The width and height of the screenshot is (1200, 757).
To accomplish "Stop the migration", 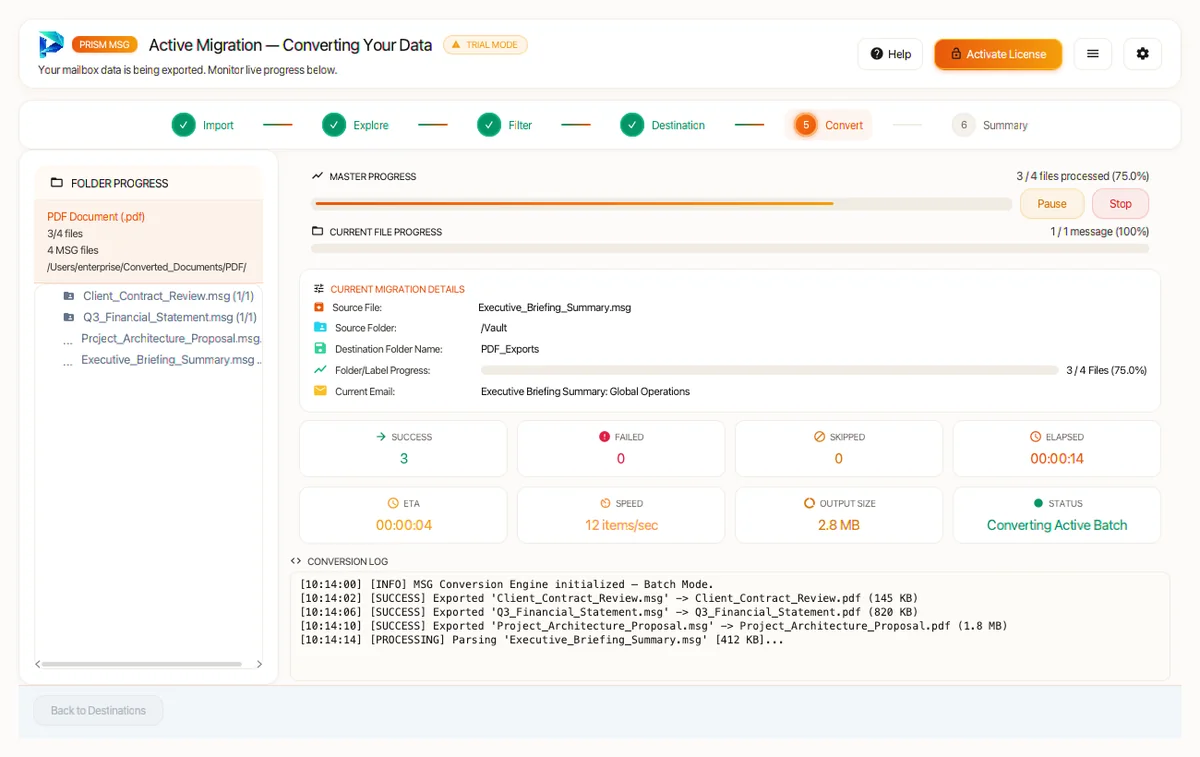I will [x=1120, y=204].
